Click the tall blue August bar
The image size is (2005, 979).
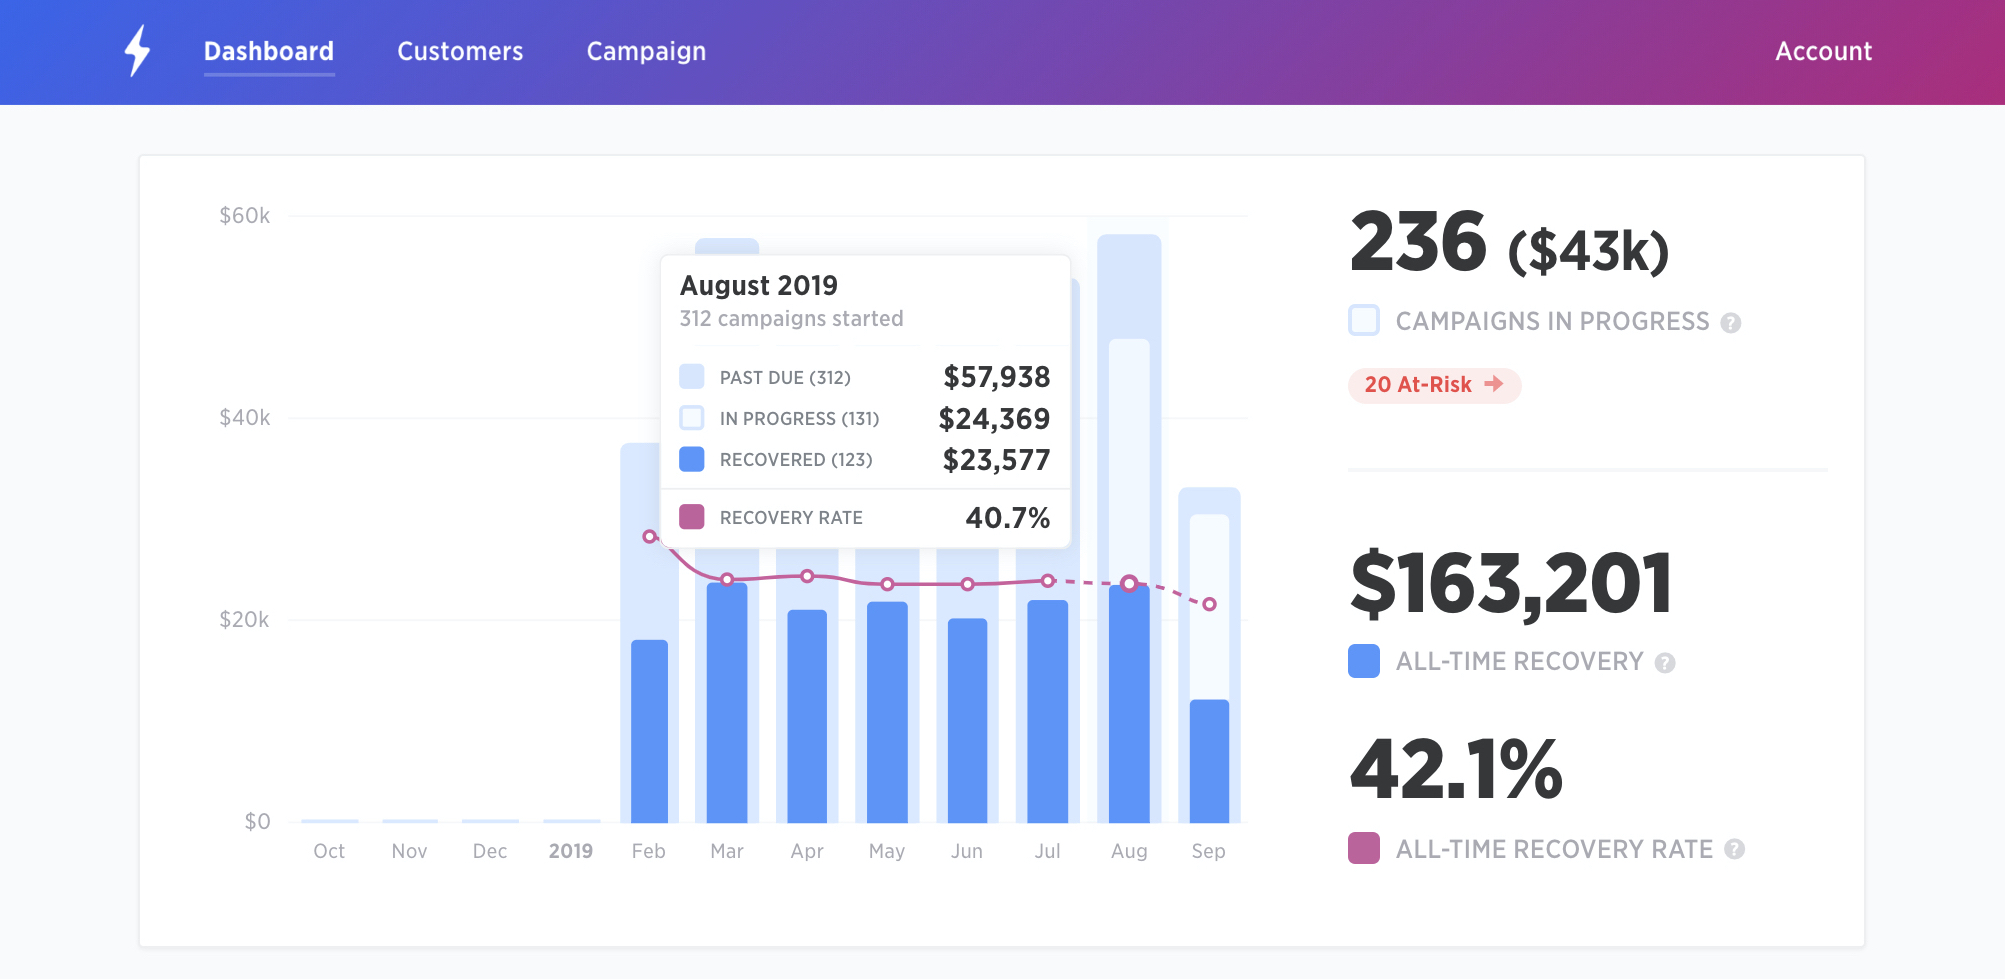[1129, 700]
